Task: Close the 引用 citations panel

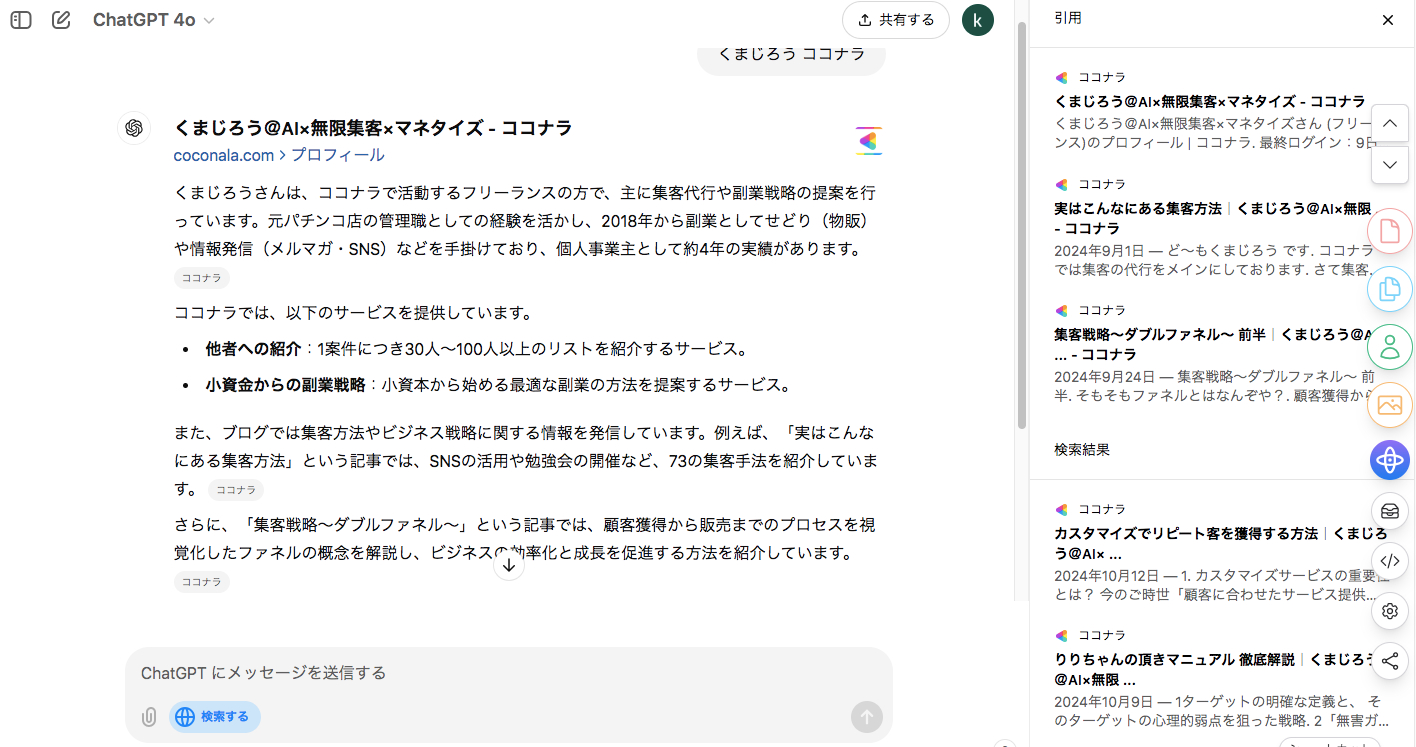Action: (1387, 20)
